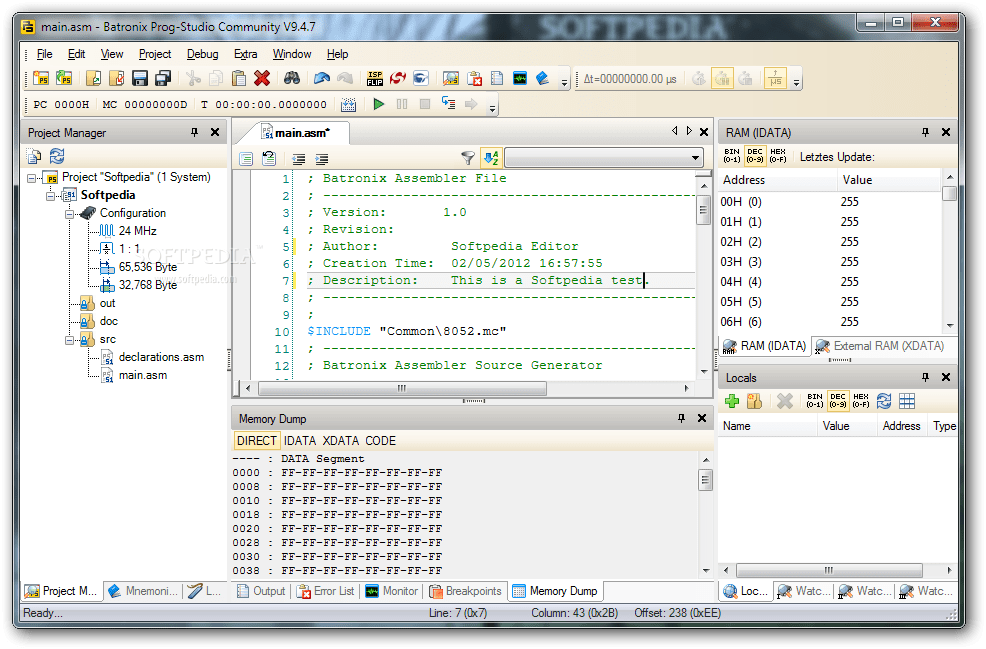Click the refresh icon in Project Manager
Image resolution: width=986 pixels, height=649 pixels.
point(57,156)
